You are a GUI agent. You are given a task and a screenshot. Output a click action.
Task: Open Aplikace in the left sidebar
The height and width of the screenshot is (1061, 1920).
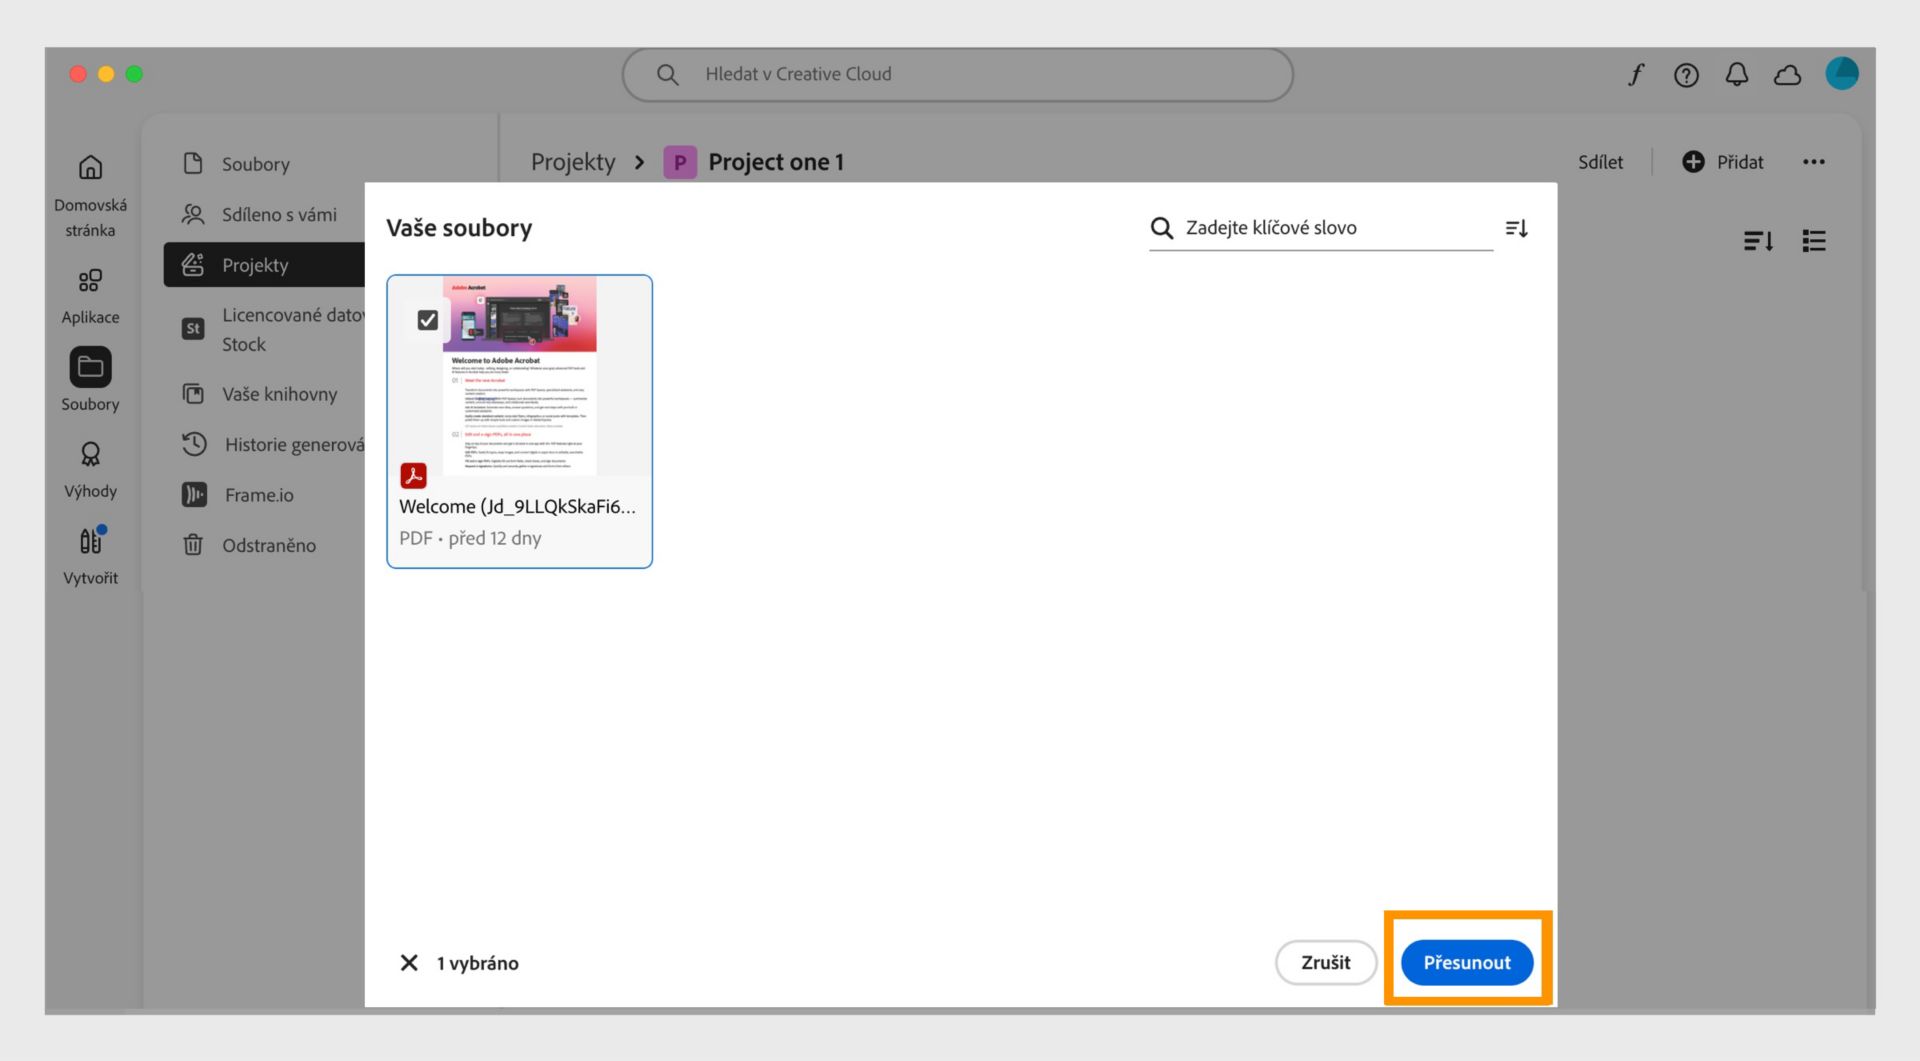[x=90, y=296]
